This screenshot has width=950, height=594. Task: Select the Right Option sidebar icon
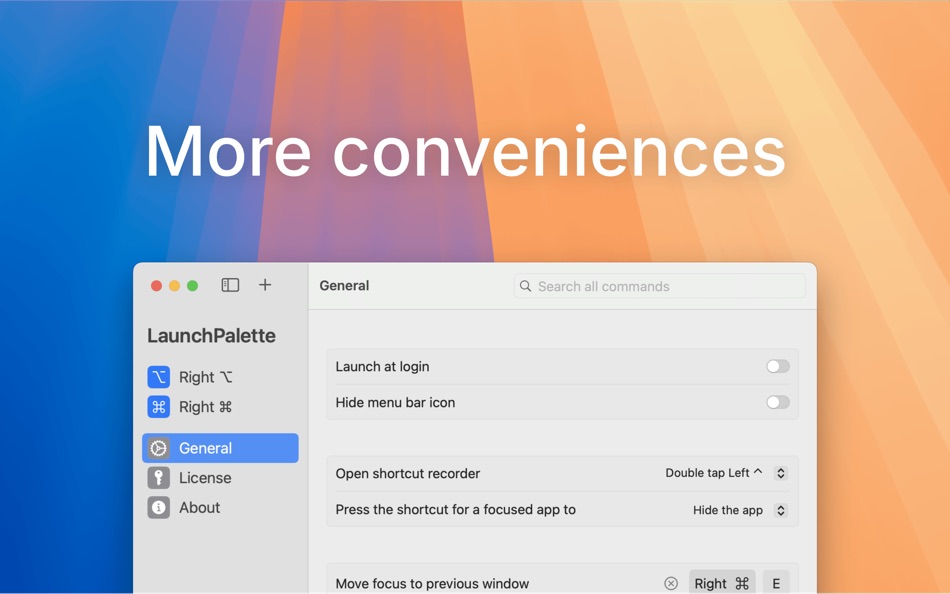pyautogui.click(x=159, y=377)
